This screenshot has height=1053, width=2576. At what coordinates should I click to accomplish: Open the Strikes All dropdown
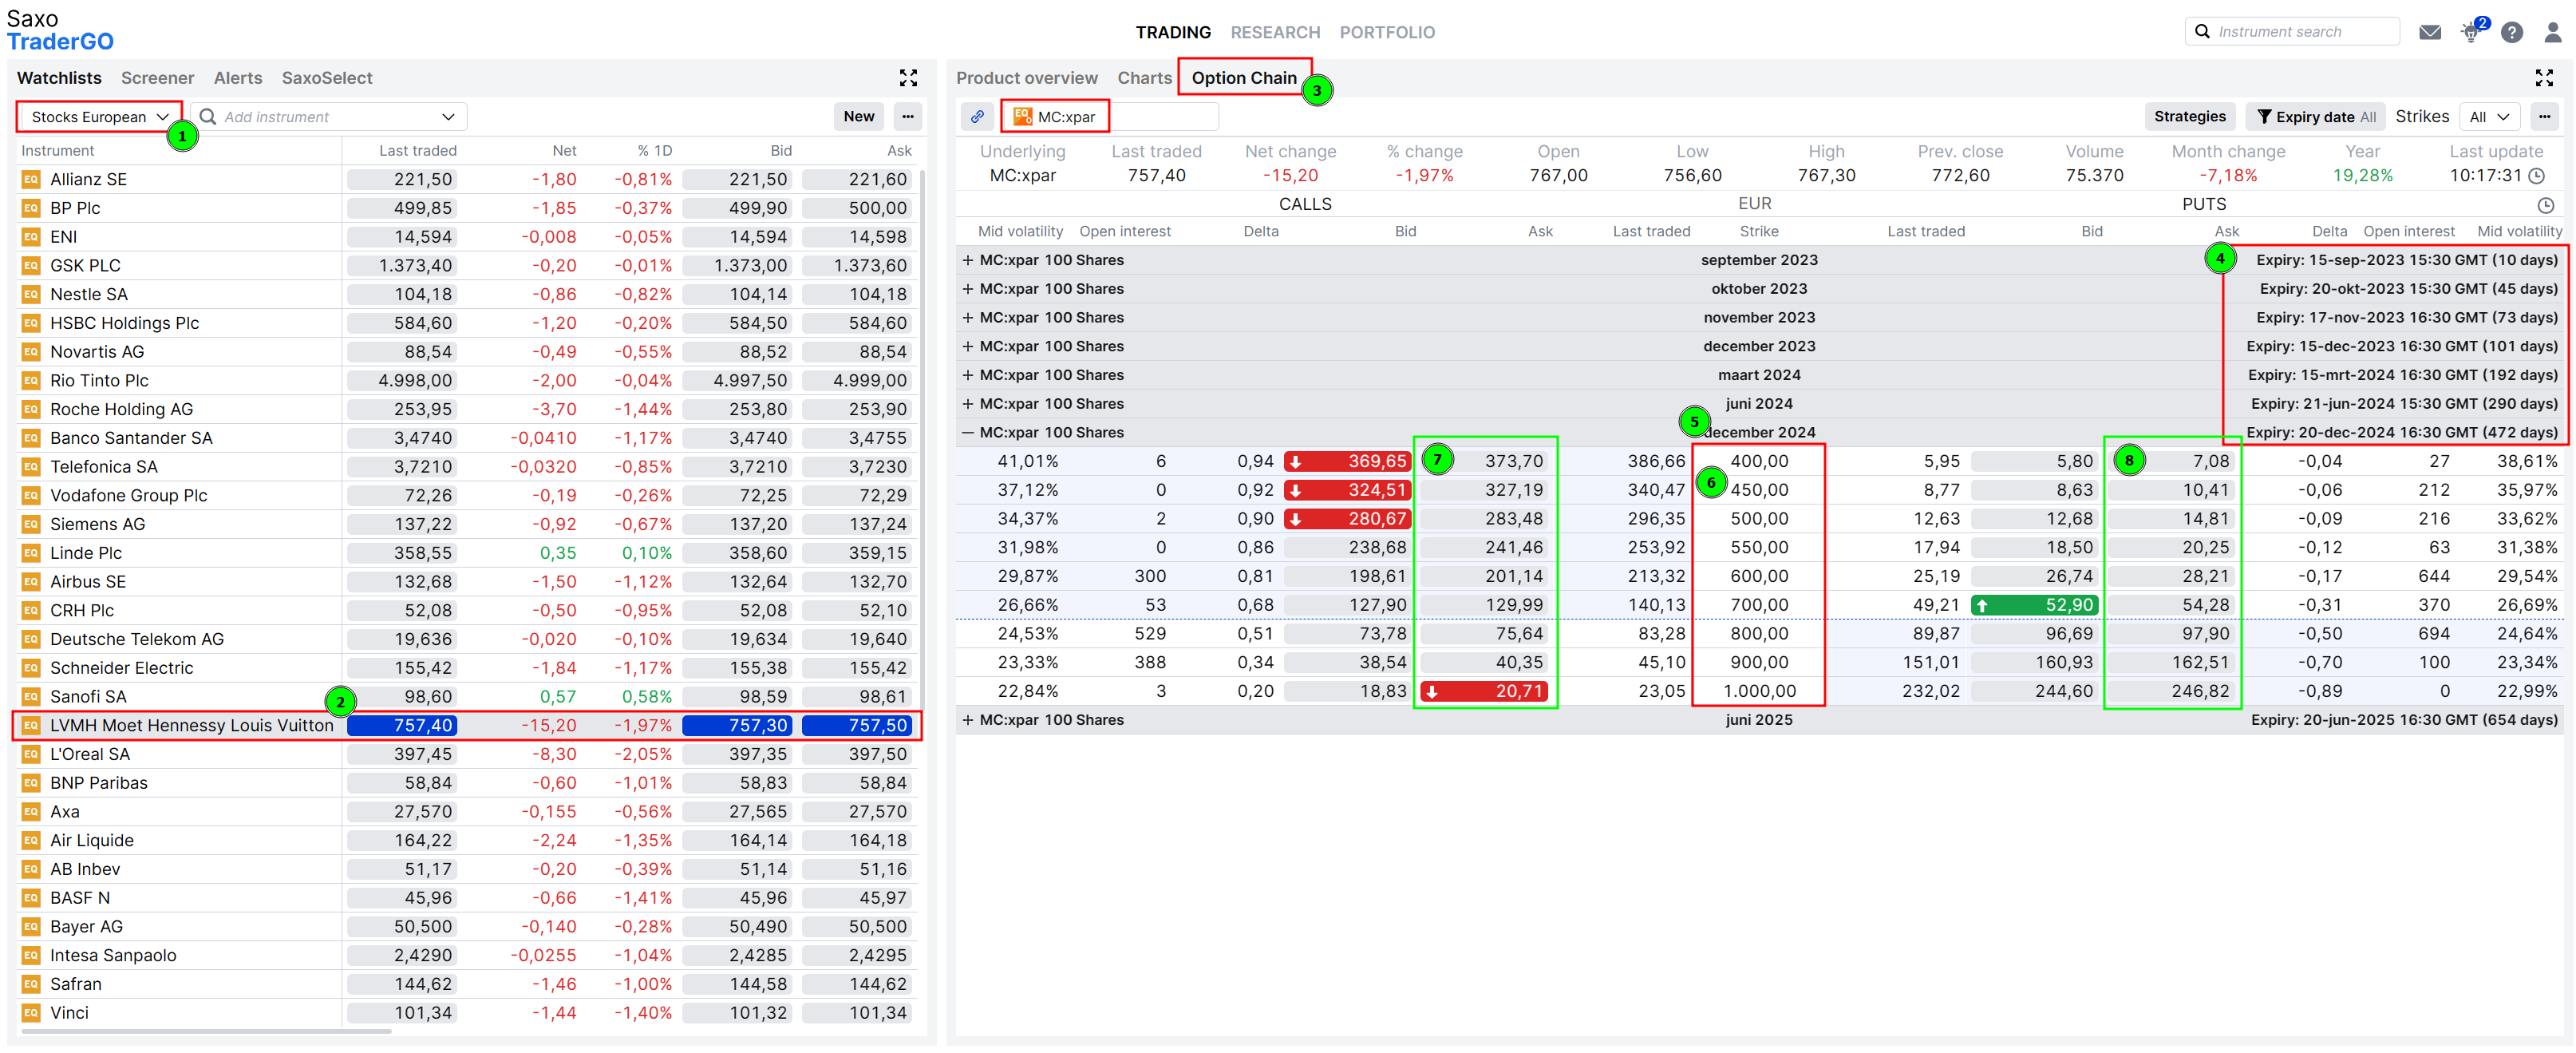click(x=2489, y=117)
